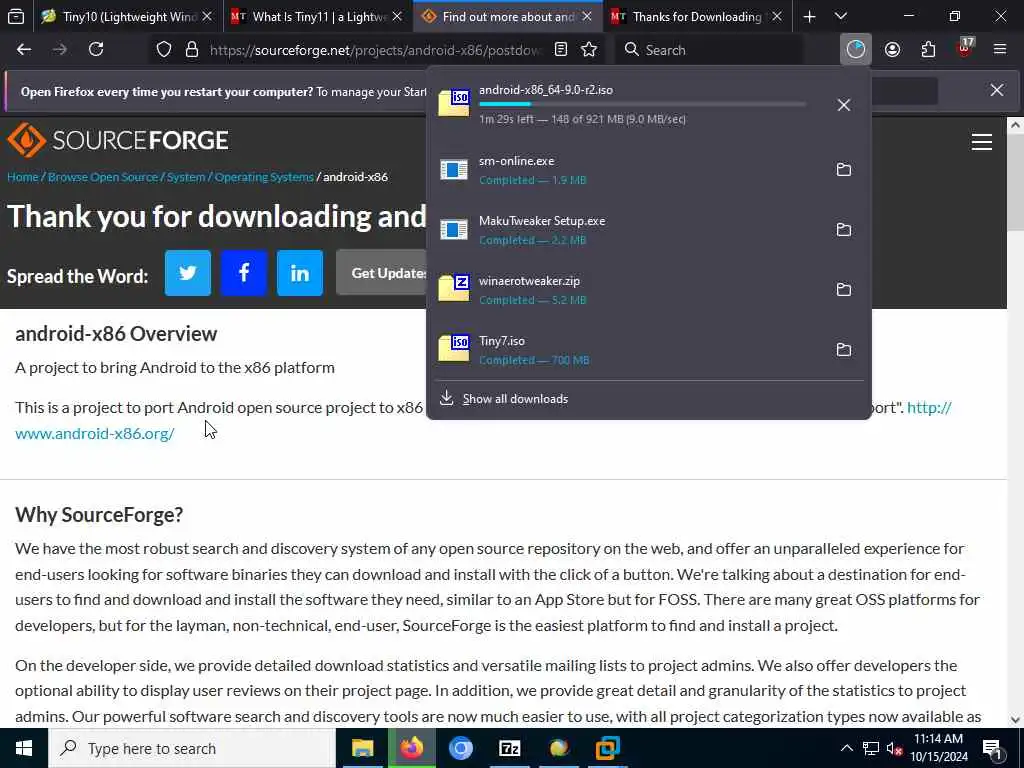Reload the current SourceForge page
The width and height of the screenshot is (1024, 768).
tap(96, 50)
